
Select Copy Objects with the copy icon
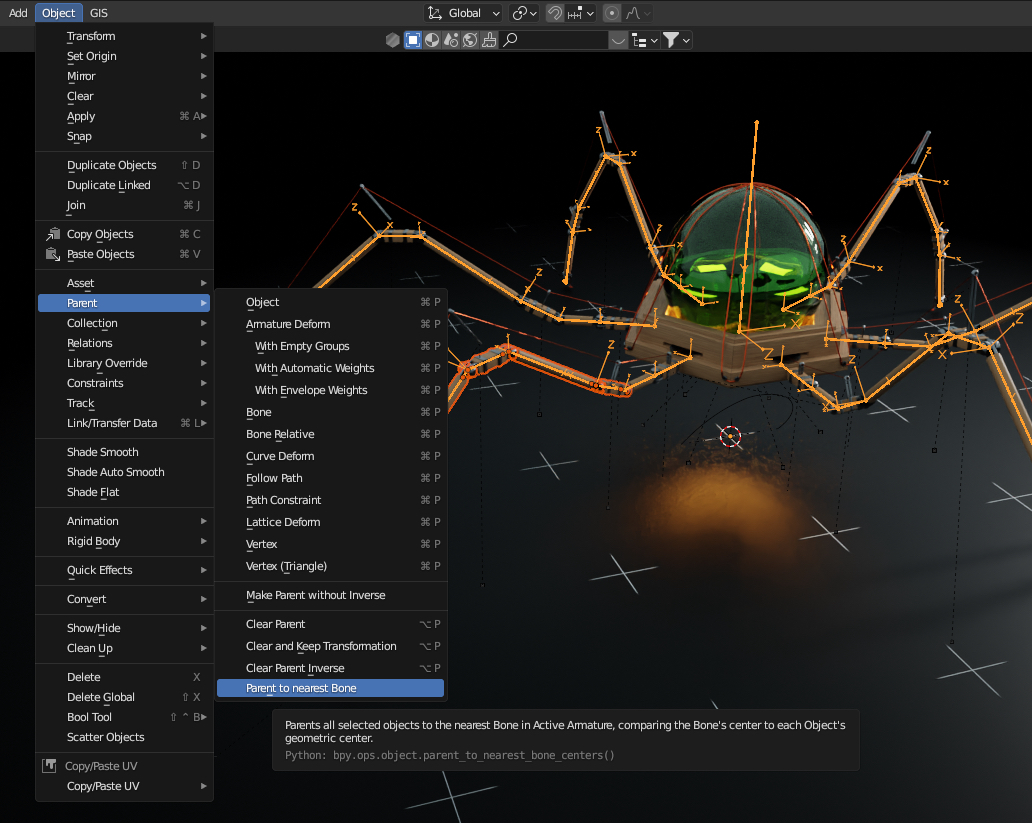tap(125, 234)
